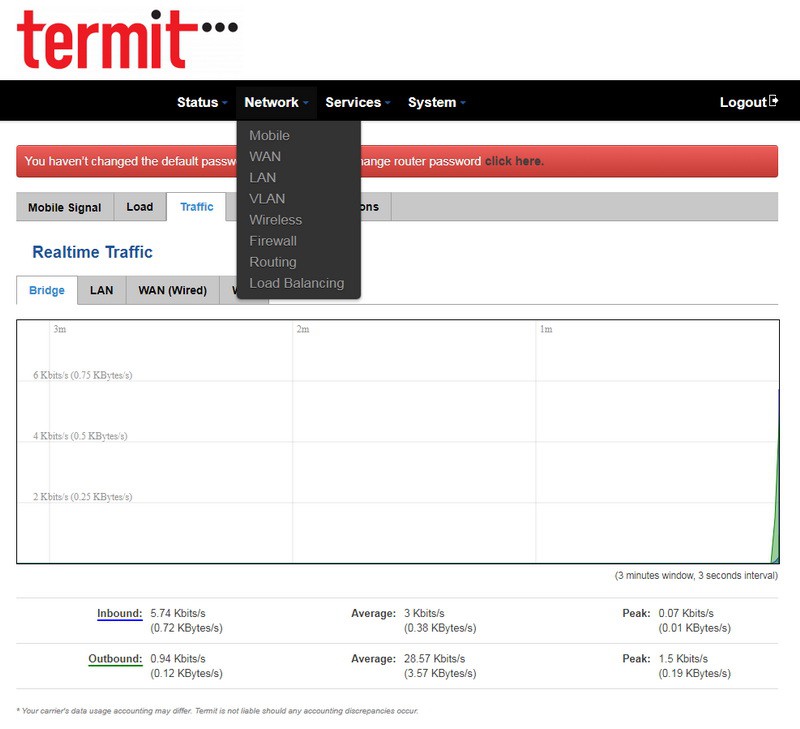Select Mobile from the Network menu
This screenshot has width=800, height=729.
[269, 135]
